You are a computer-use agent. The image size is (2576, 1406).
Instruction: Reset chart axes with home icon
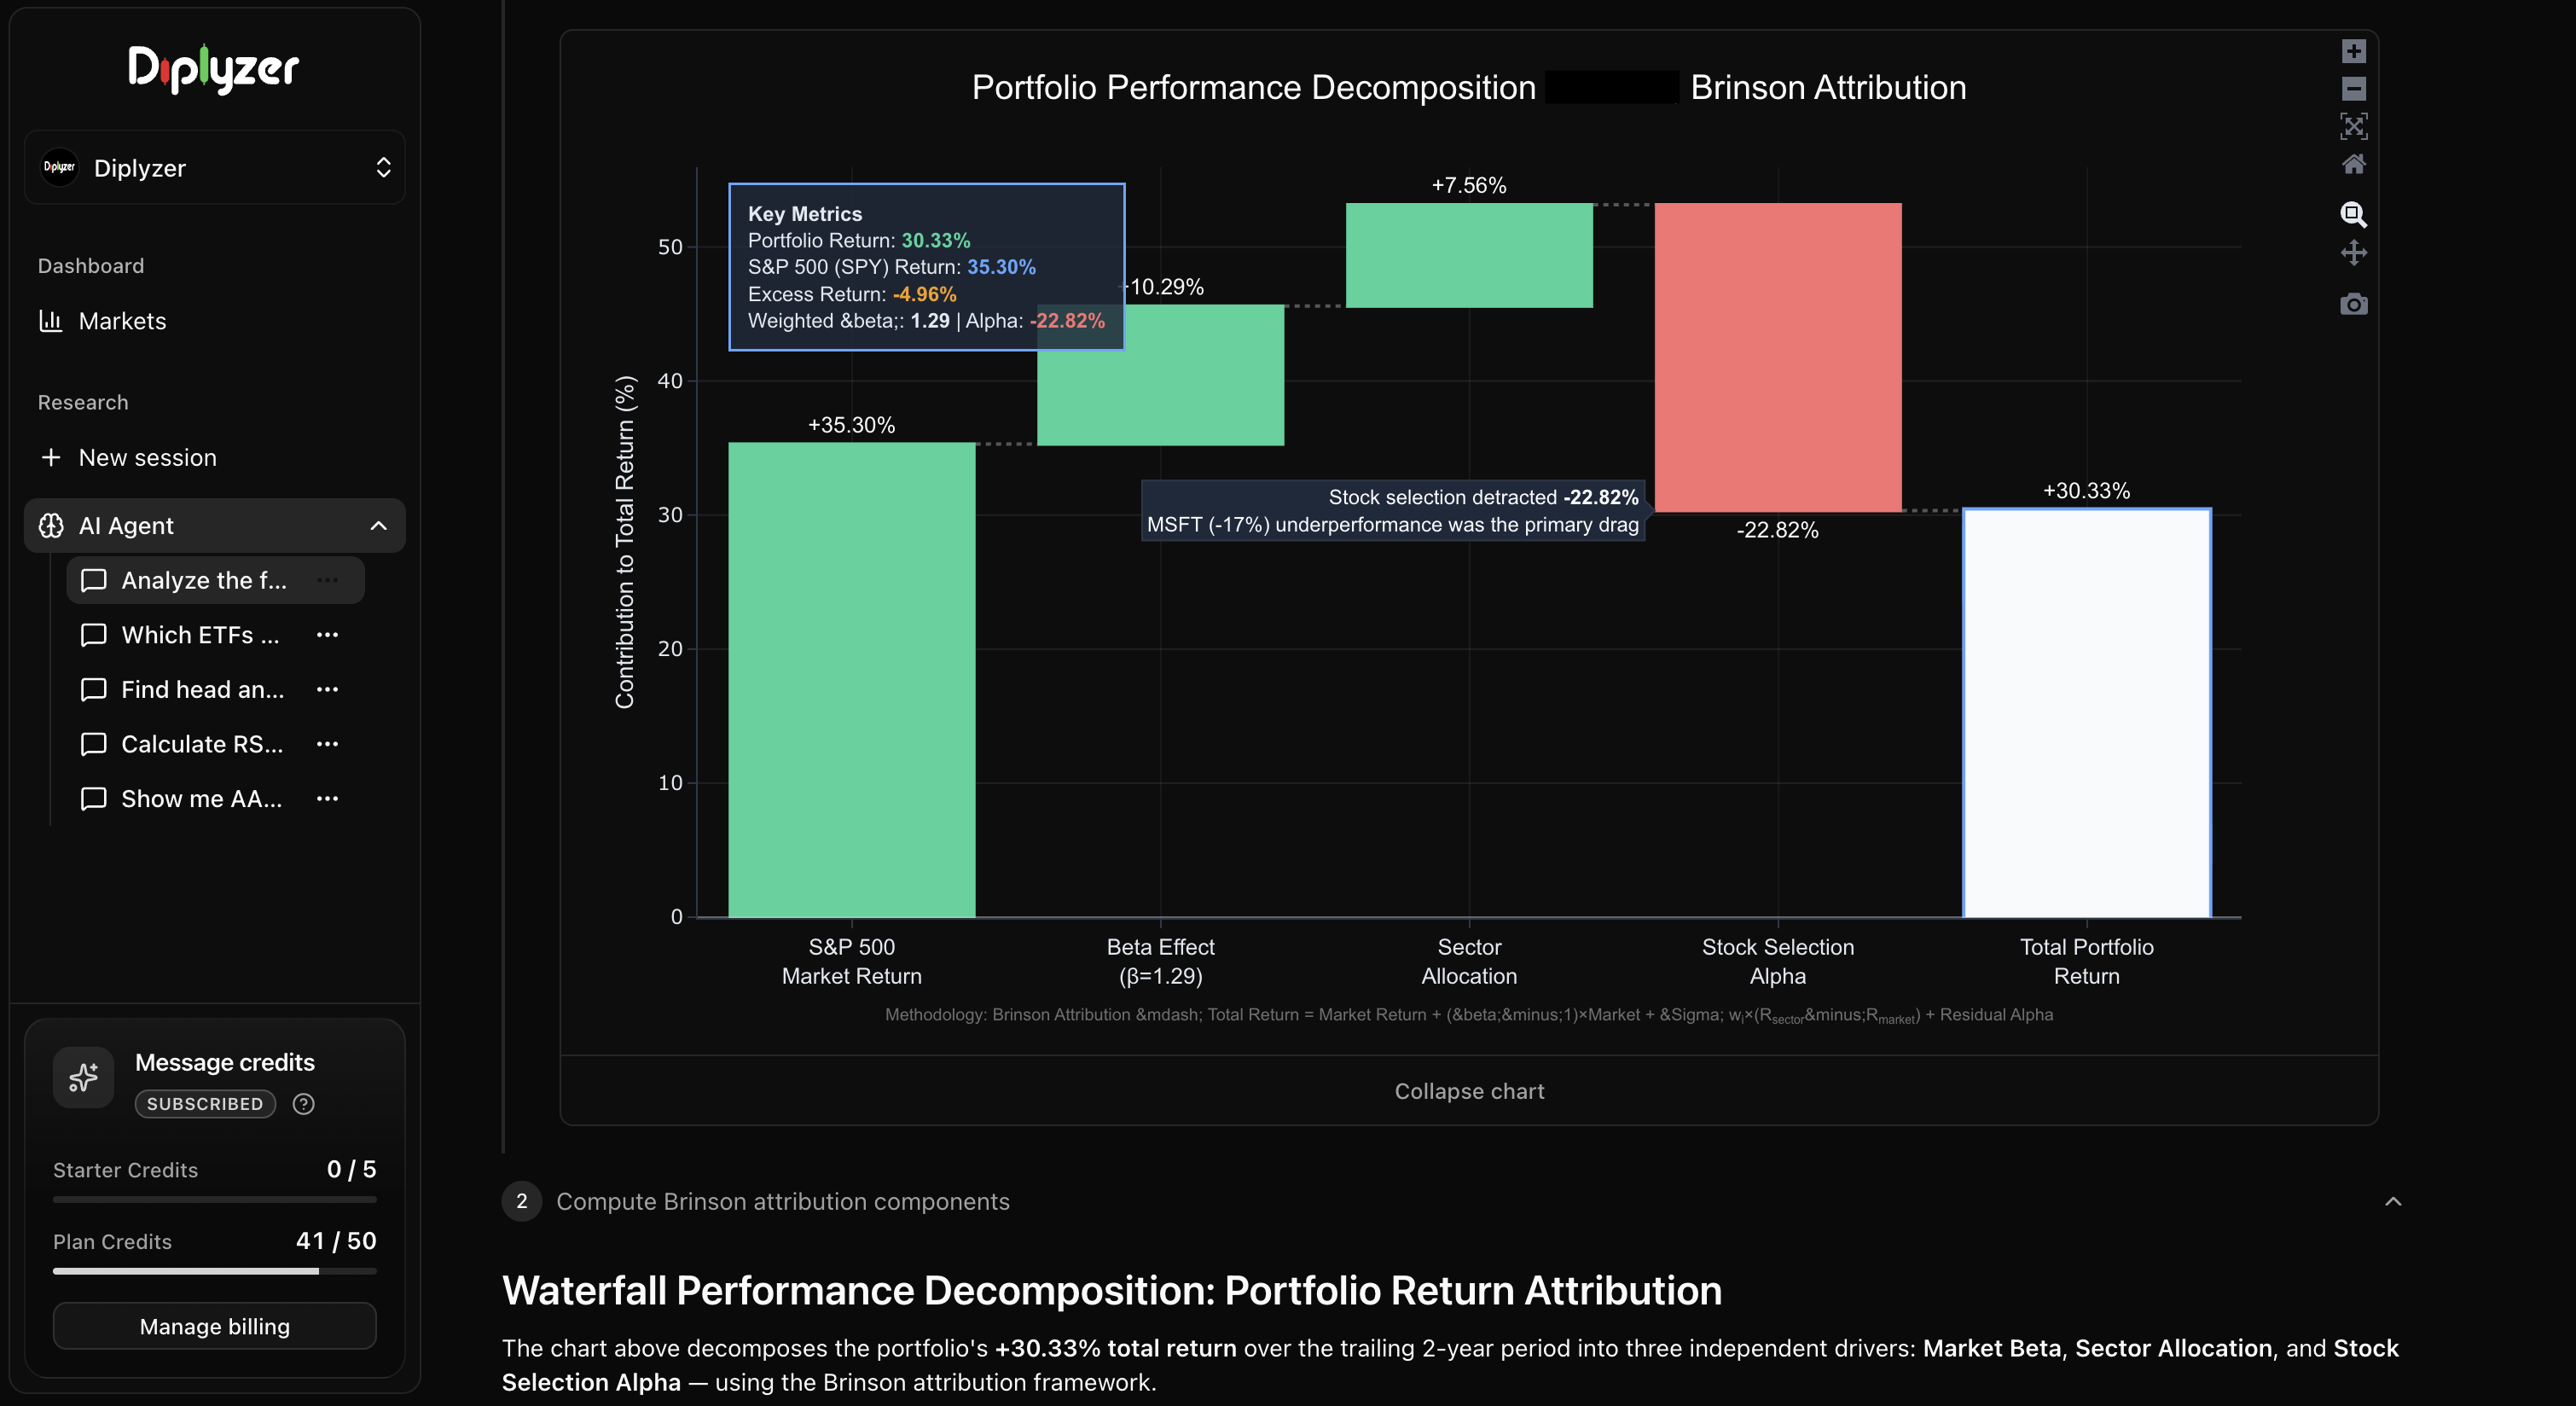click(2354, 164)
